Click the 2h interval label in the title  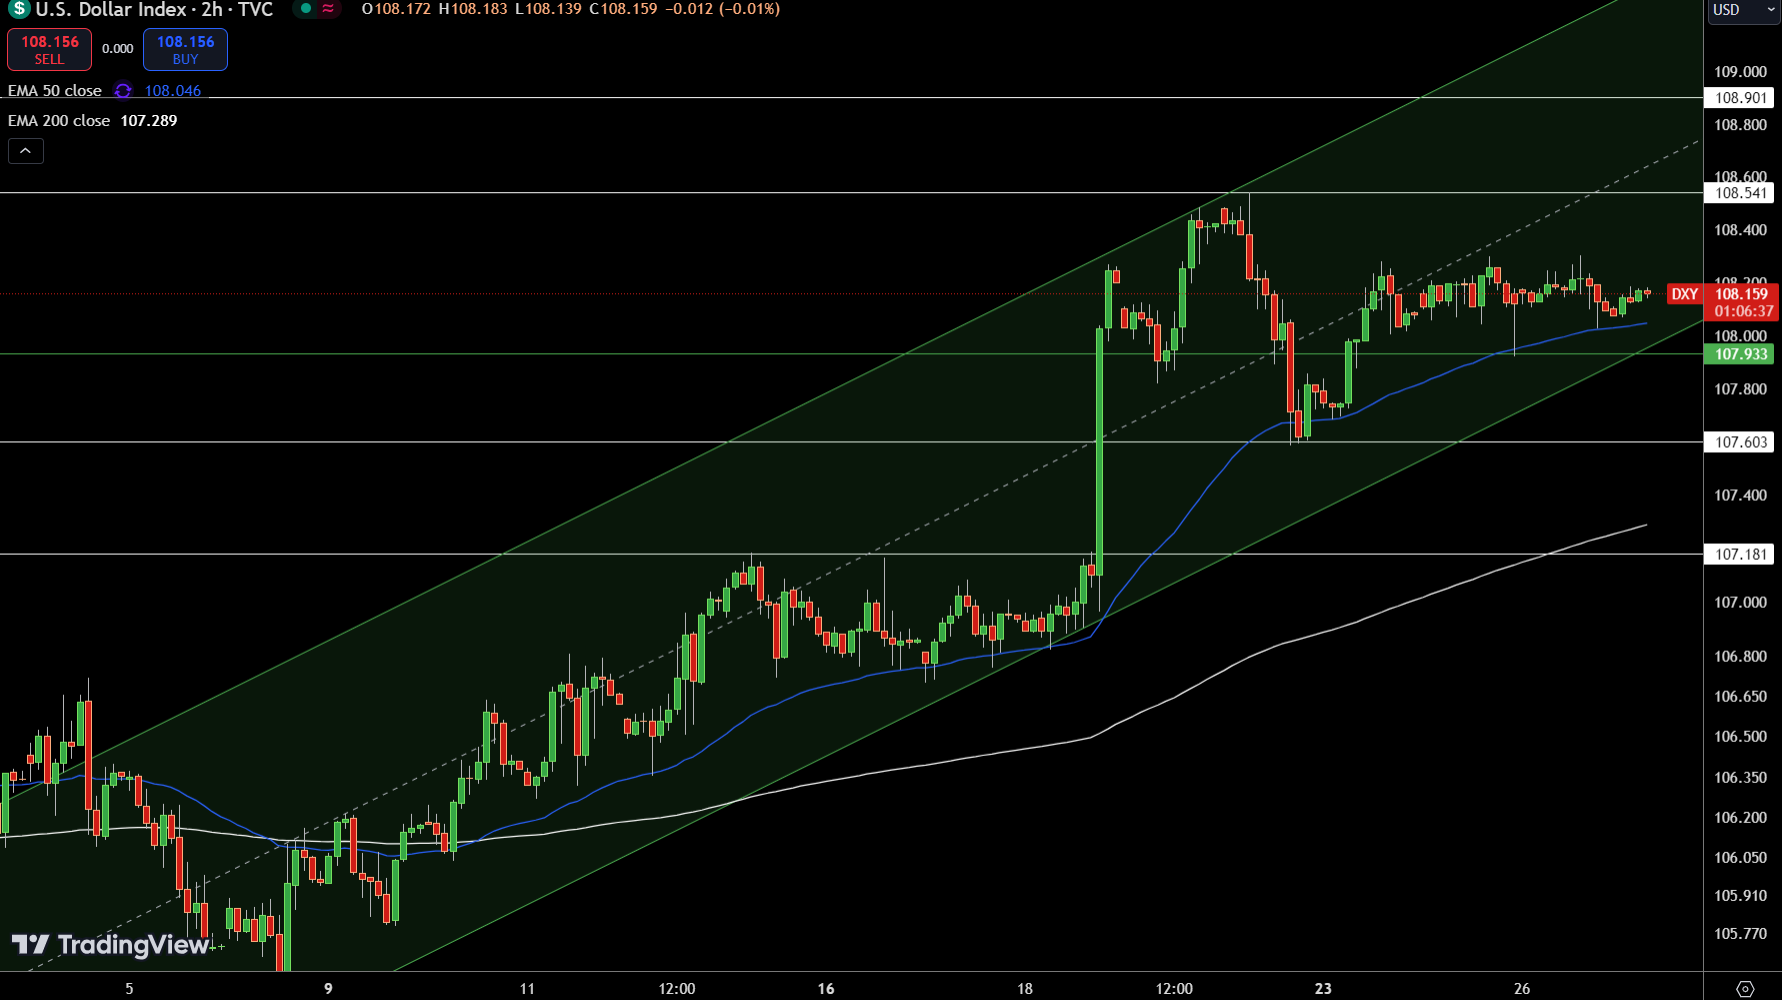pyautogui.click(x=212, y=10)
